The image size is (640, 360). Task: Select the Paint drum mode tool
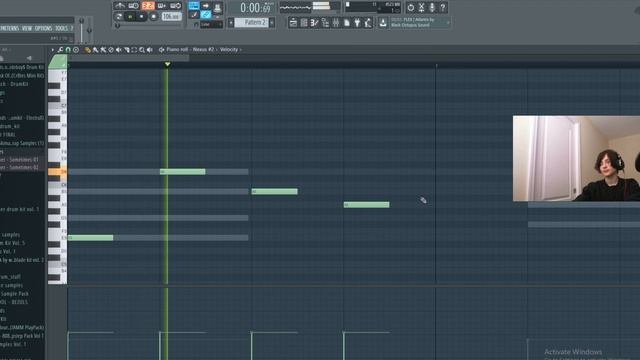tap(103, 50)
